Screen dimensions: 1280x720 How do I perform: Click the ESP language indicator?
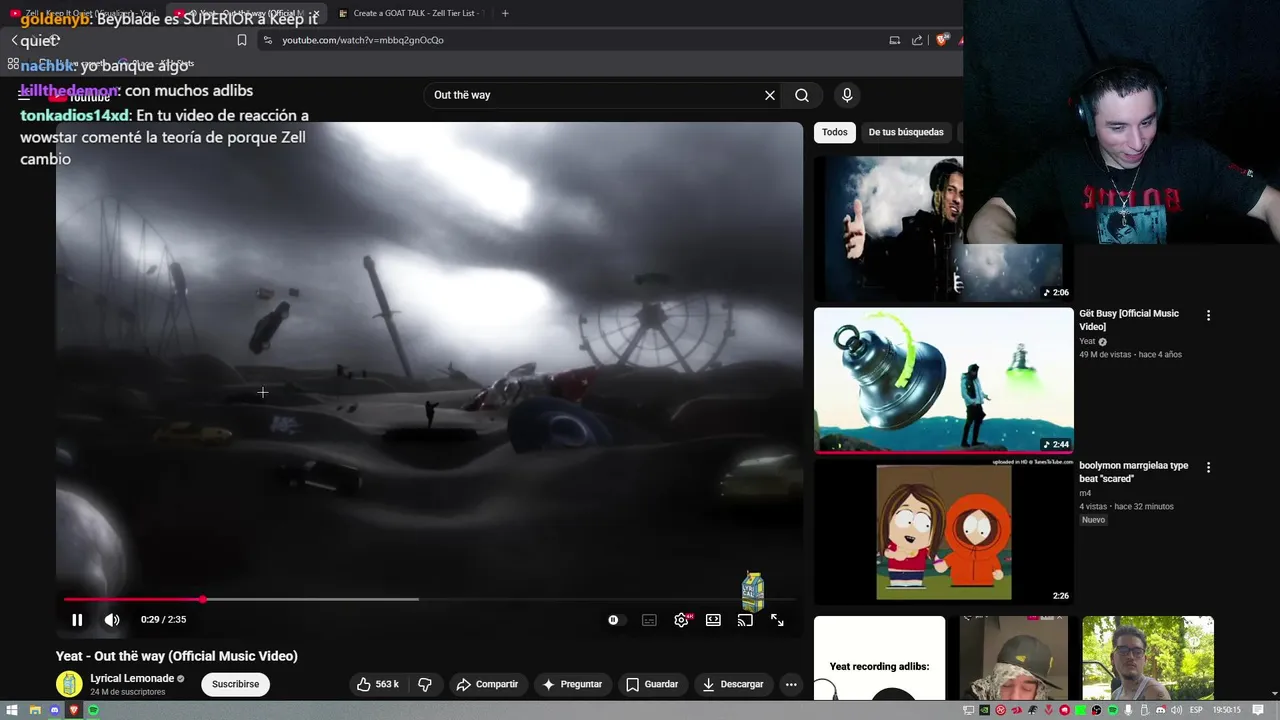pyautogui.click(x=1196, y=710)
